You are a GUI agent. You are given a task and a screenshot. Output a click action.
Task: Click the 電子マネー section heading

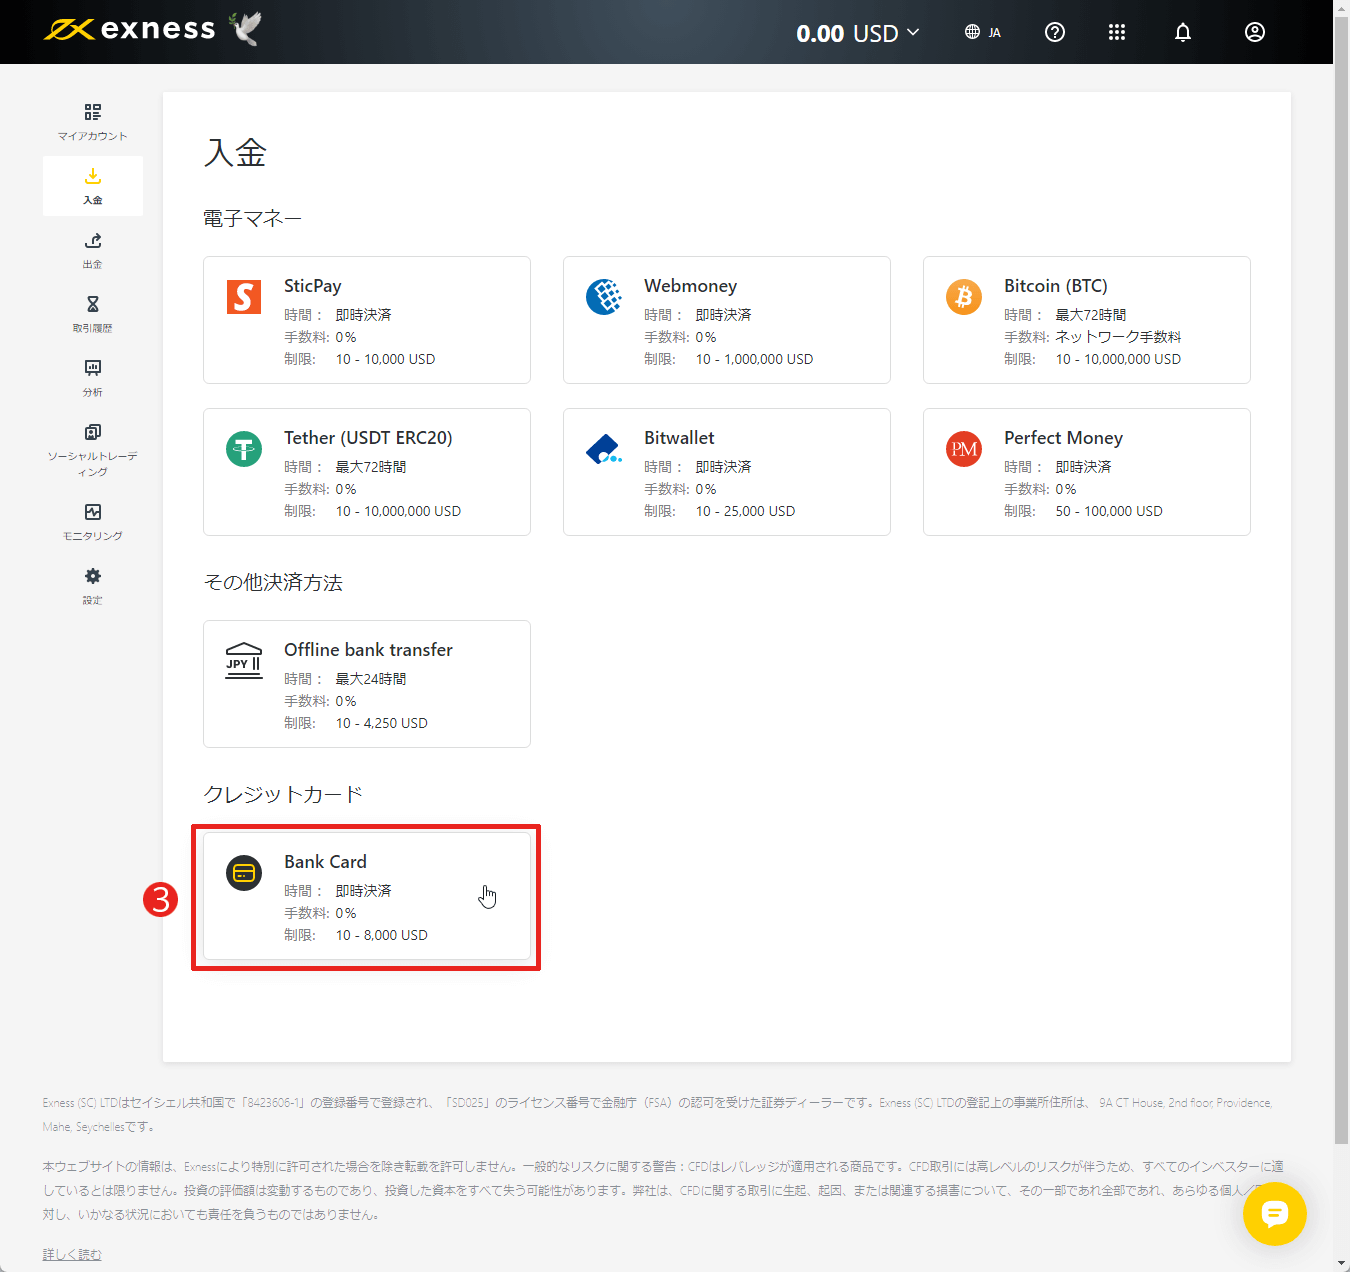tap(252, 218)
